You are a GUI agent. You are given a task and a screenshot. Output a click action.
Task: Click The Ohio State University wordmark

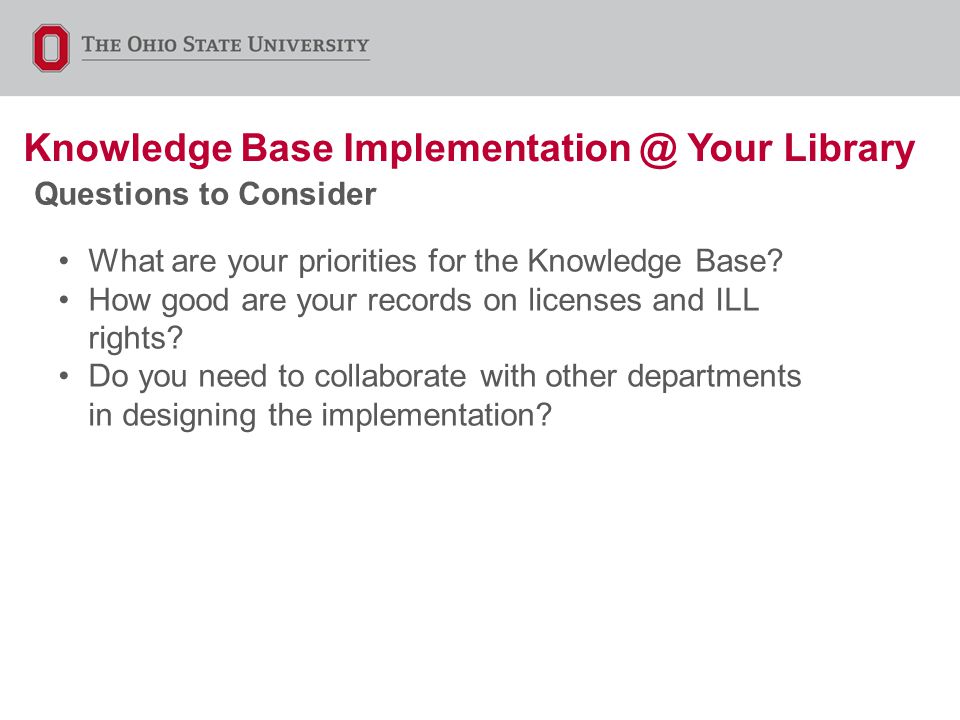(225, 45)
